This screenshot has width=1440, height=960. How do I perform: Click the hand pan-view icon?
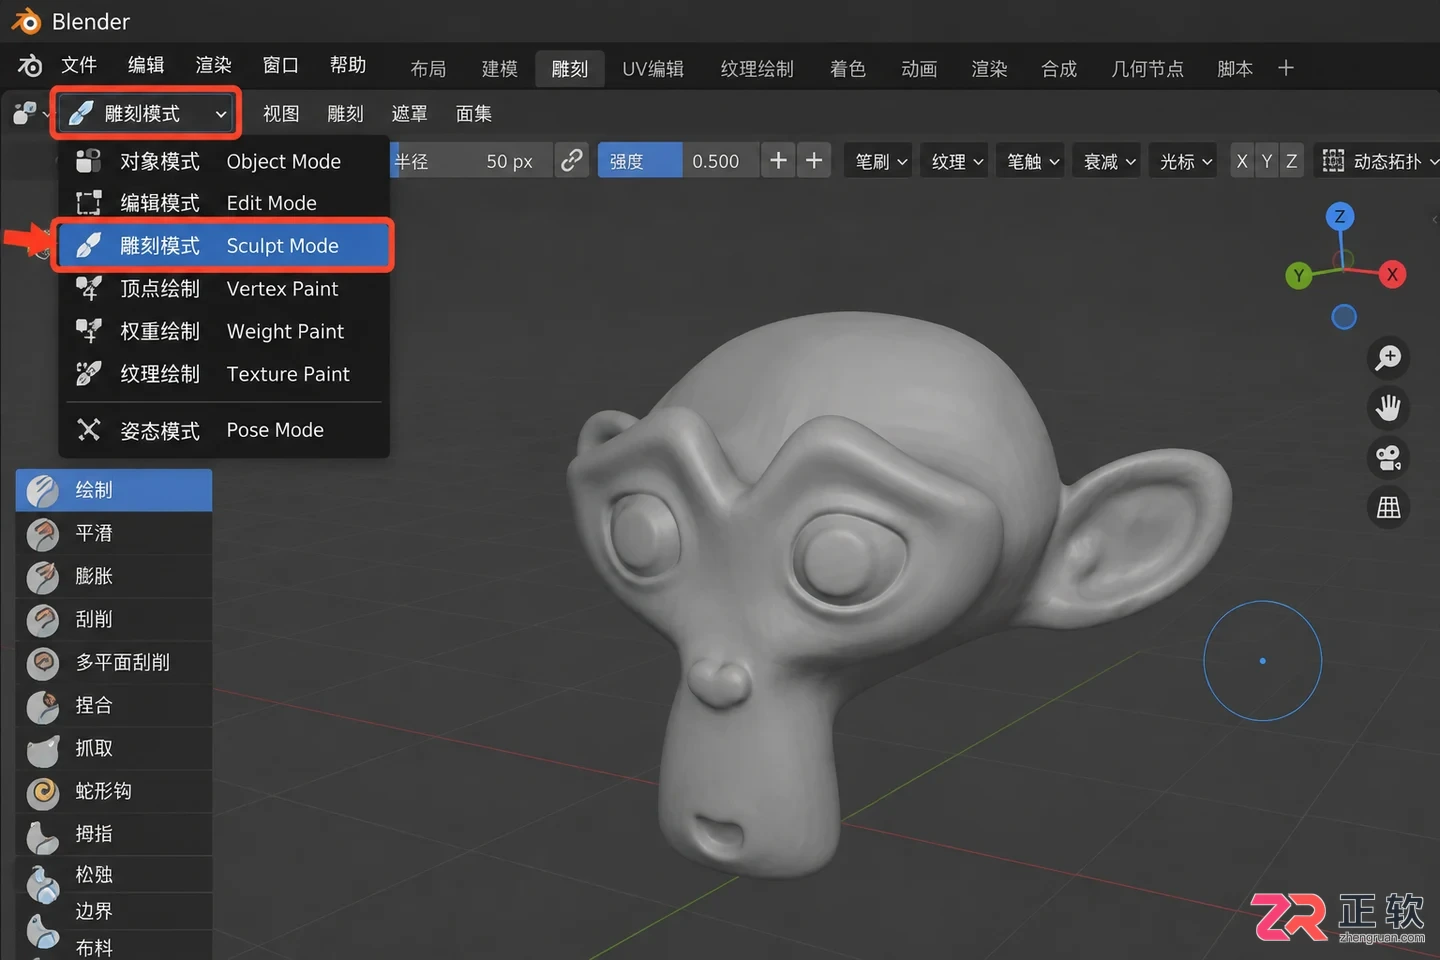[1388, 408]
